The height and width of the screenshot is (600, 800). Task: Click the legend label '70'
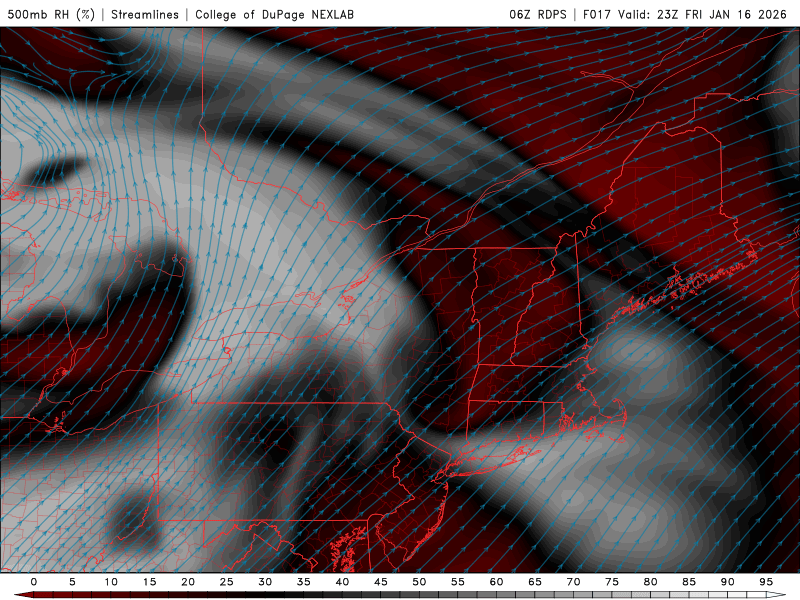tap(573, 582)
